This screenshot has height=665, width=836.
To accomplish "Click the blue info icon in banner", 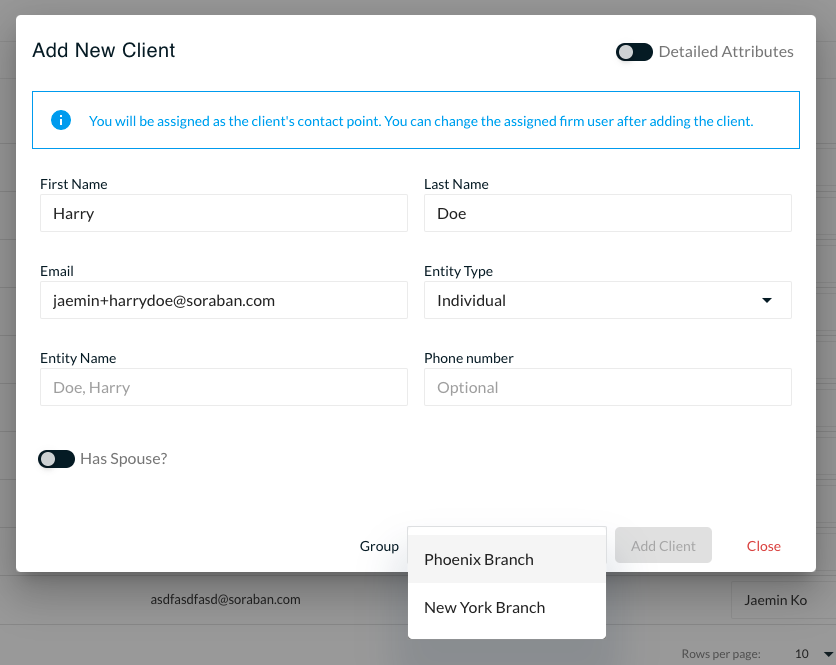I will (x=61, y=120).
